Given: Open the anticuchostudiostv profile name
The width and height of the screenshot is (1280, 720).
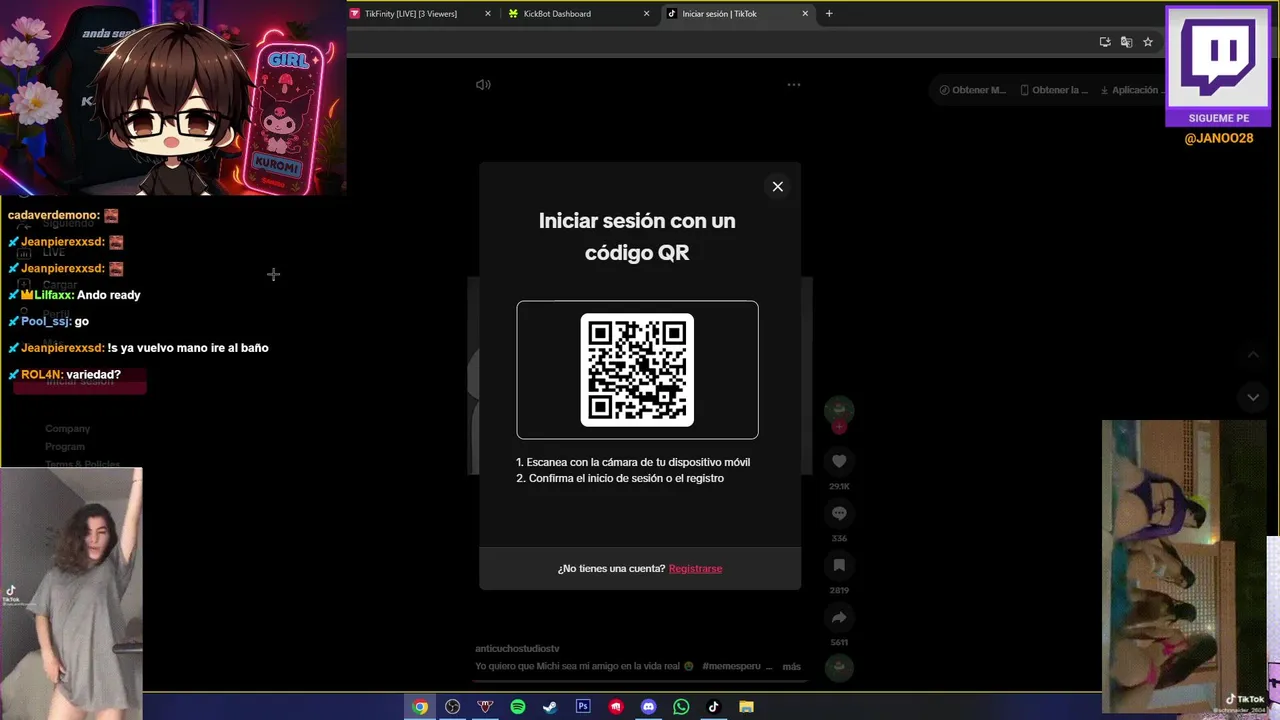Looking at the screenshot, I should pos(517,649).
